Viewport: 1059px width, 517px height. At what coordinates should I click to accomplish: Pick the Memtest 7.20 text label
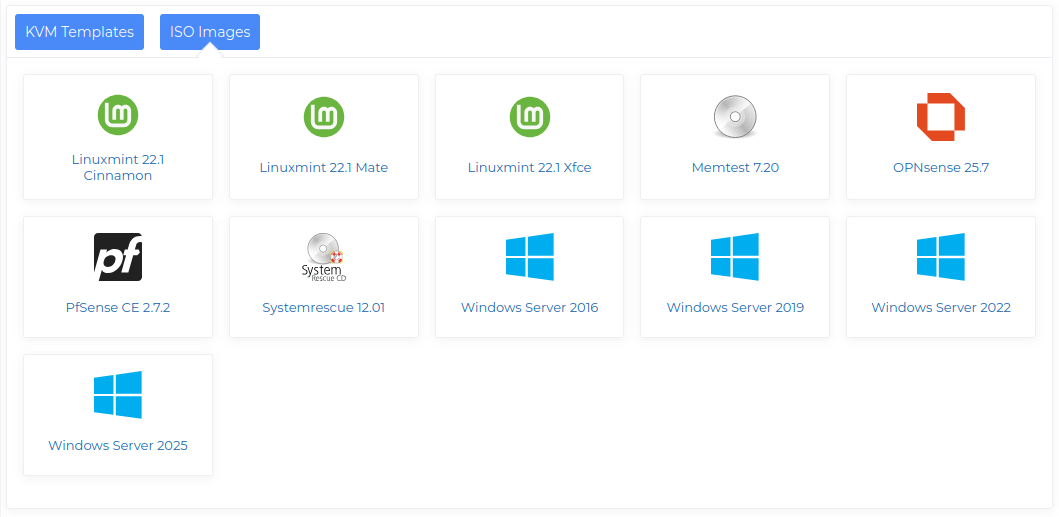[735, 167]
